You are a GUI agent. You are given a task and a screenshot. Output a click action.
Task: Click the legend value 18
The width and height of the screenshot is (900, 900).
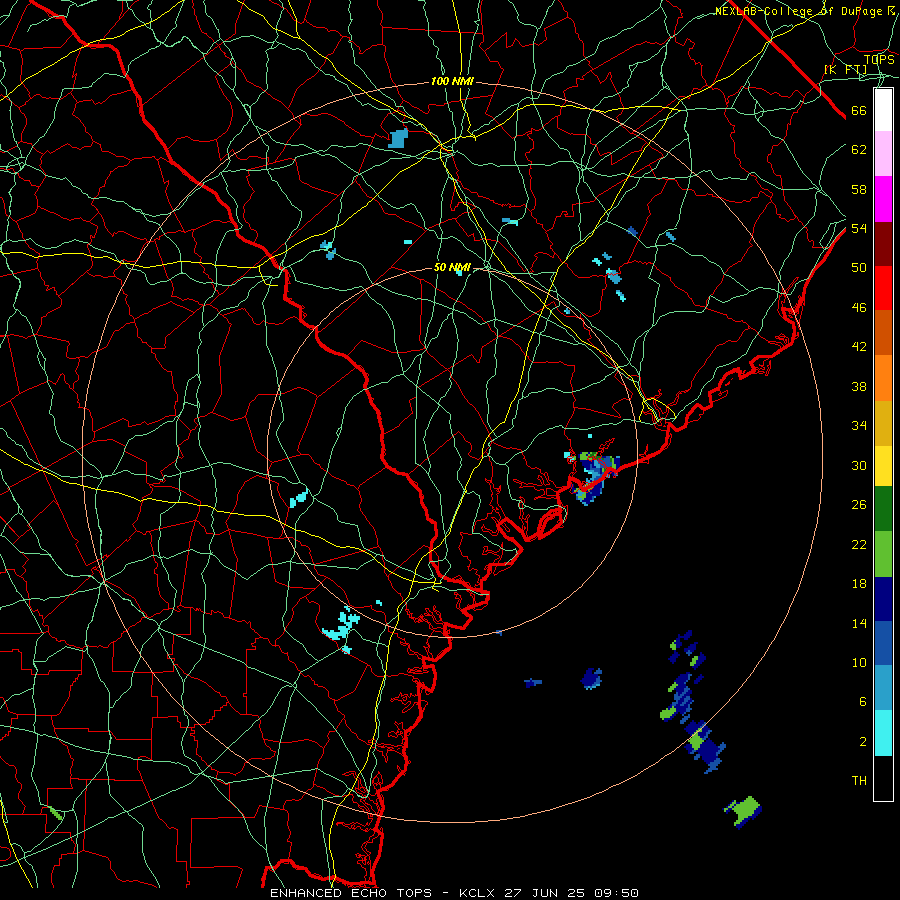pos(859,584)
